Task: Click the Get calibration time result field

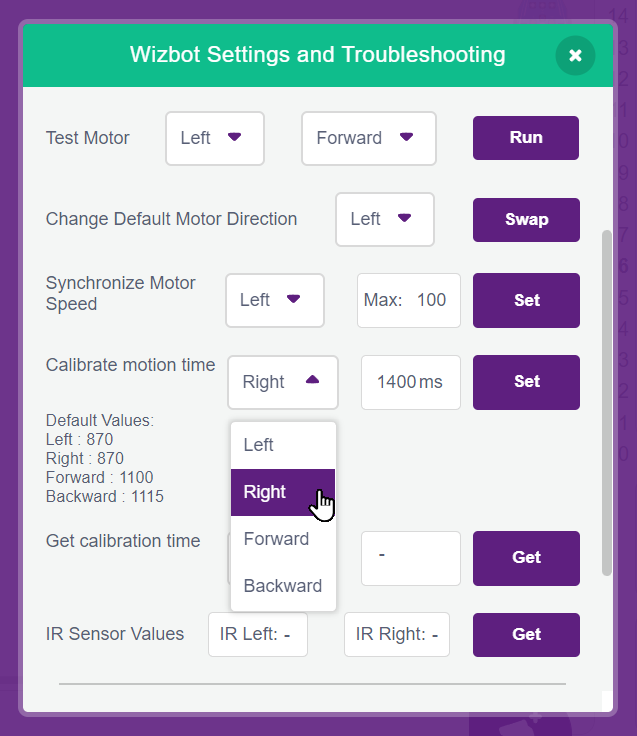Action: click(410, 557)
